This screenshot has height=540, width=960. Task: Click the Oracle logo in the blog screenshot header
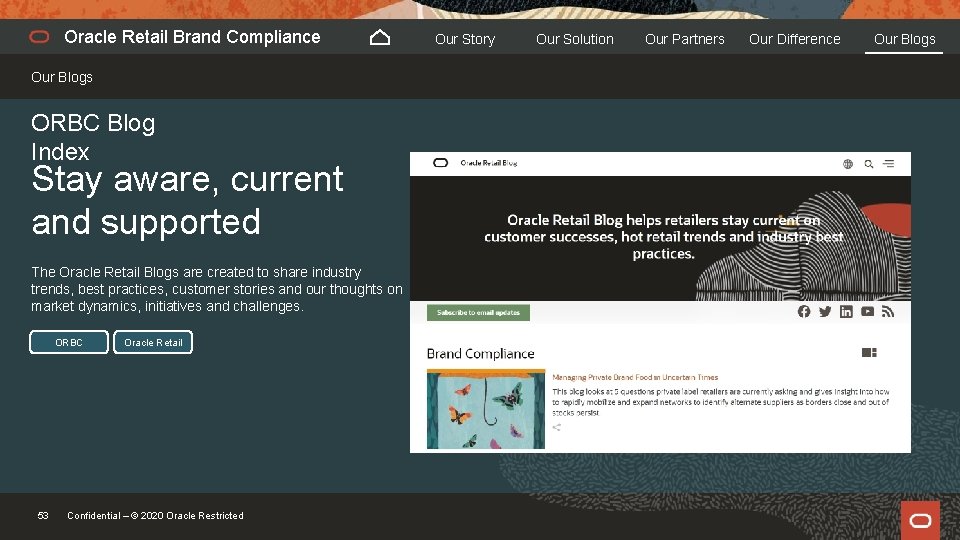(x=440, y=163)
